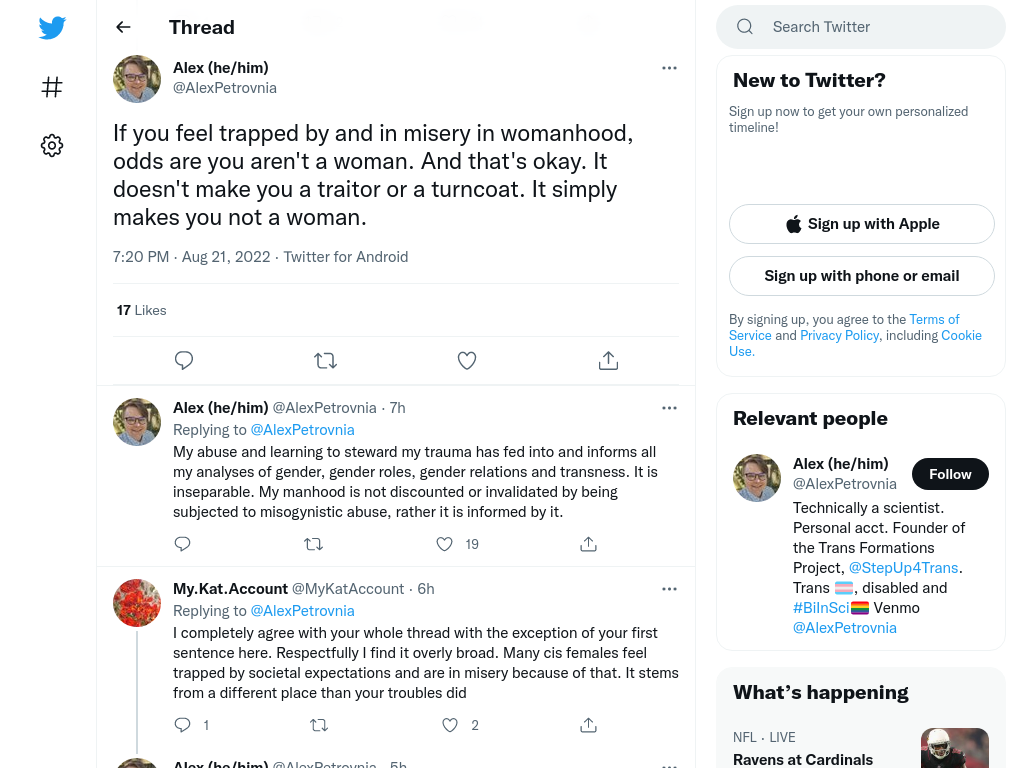Go back with the Thread arrow
The height and width of the screenshot is (768, 1024).
coord(123,27)
